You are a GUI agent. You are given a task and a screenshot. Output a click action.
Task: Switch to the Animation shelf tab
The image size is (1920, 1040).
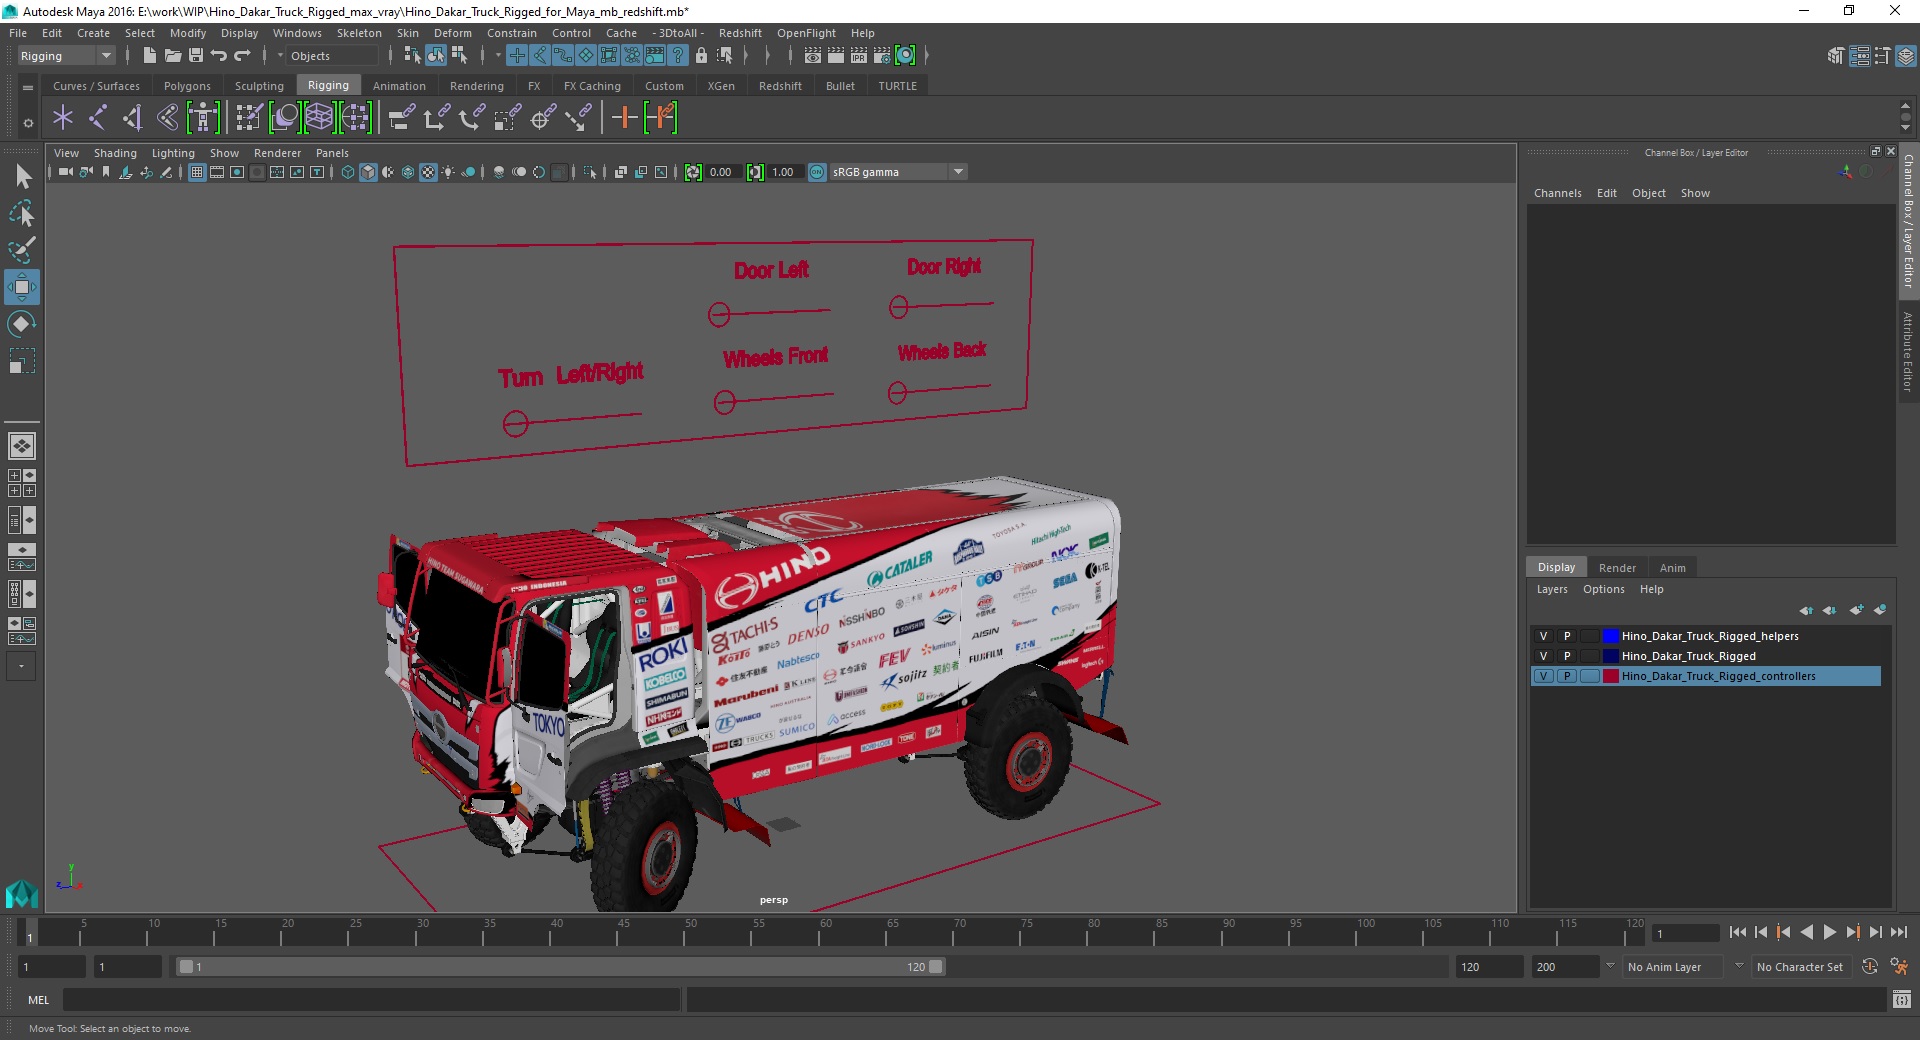coord(399,86)
